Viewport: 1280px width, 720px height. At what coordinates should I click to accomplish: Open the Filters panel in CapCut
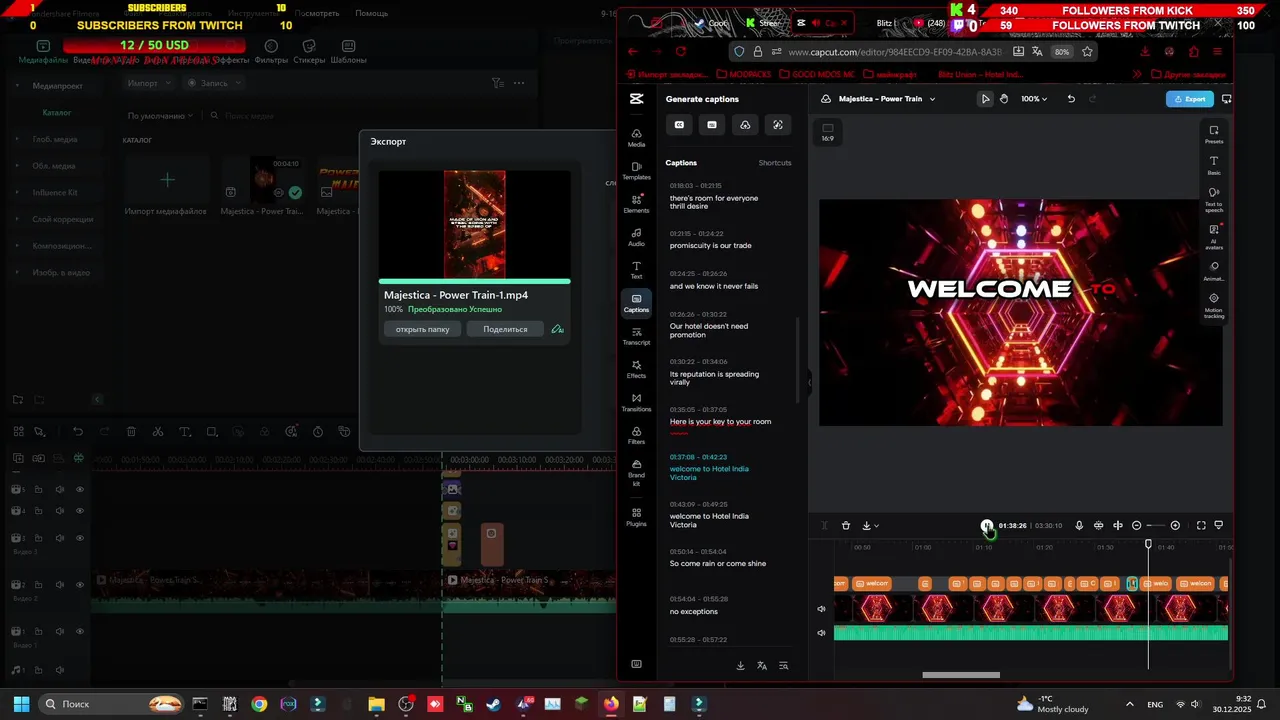point(636,435)
